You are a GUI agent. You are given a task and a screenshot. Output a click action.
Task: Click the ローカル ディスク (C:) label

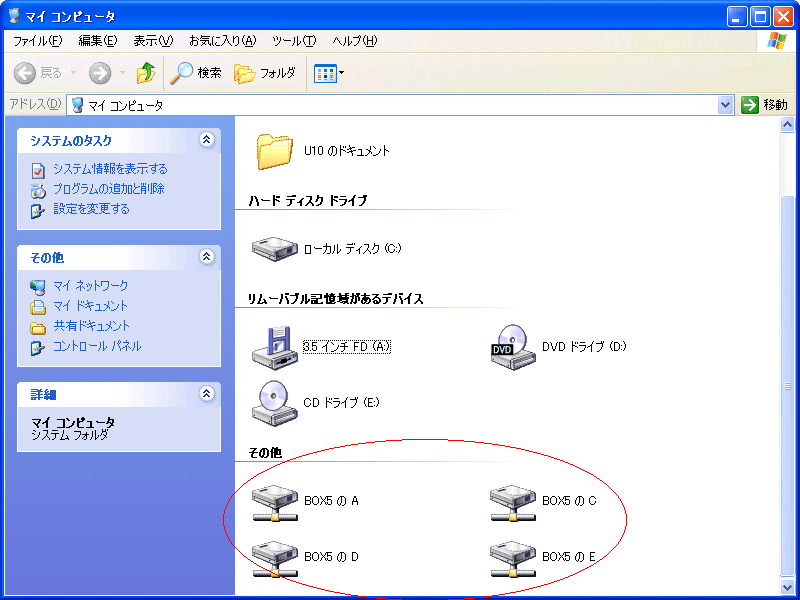(353, 249)
